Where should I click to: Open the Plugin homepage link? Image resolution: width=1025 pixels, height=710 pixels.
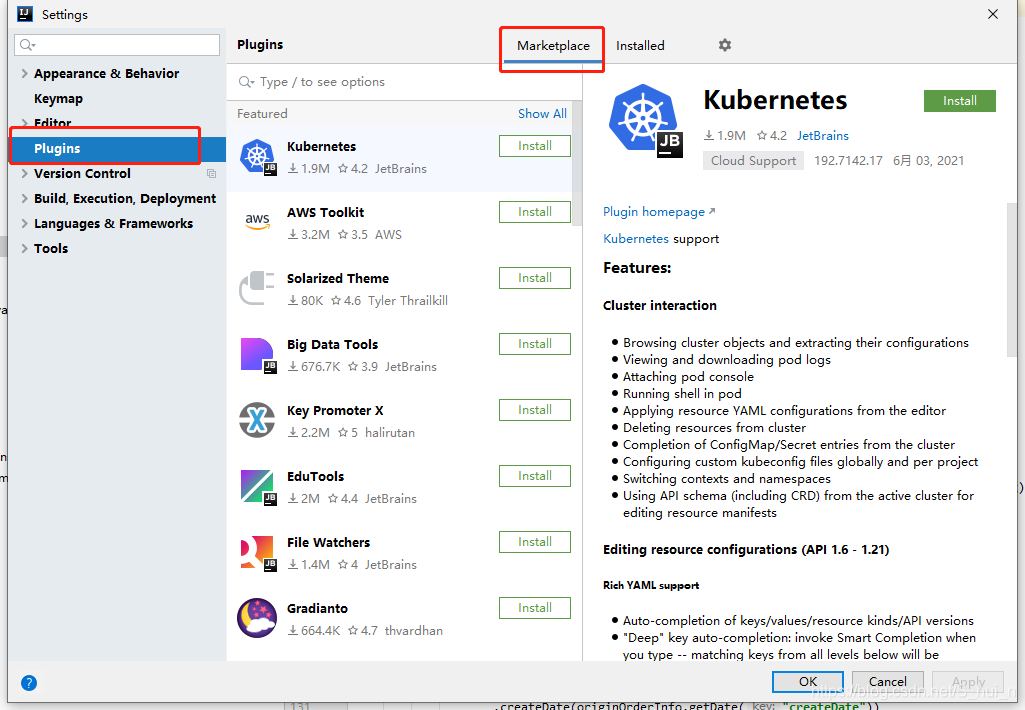click(658, 212)
